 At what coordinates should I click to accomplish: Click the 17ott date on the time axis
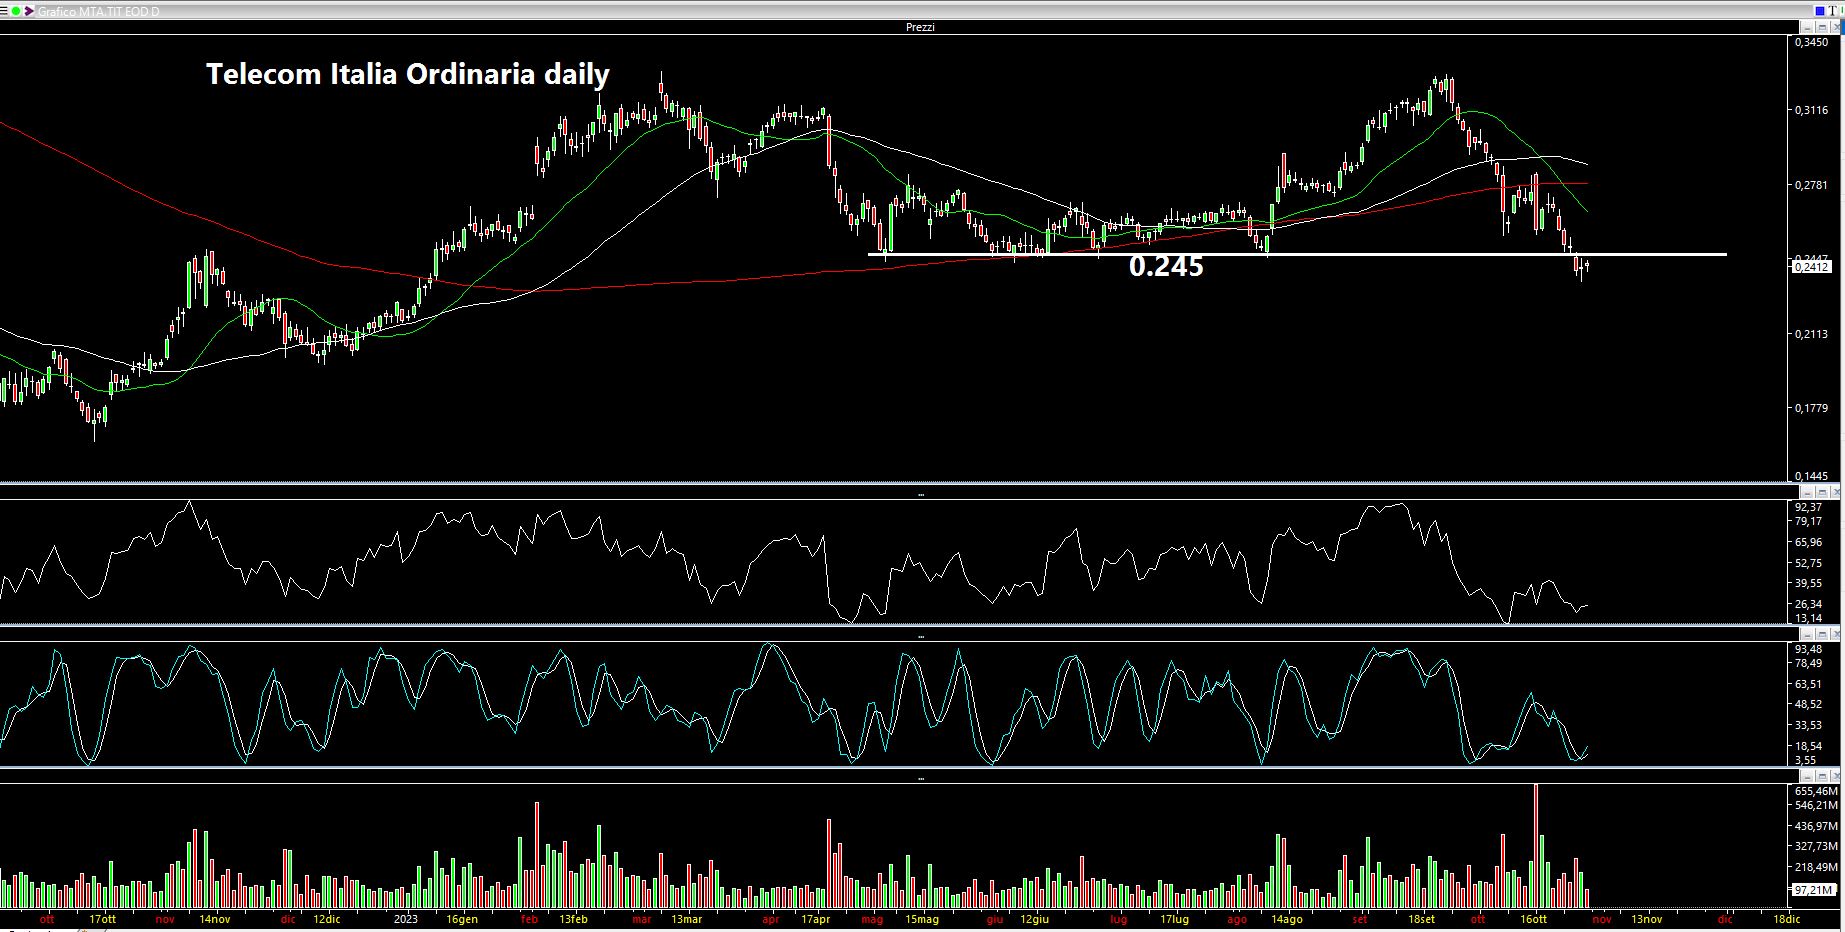tap(102, 919)
